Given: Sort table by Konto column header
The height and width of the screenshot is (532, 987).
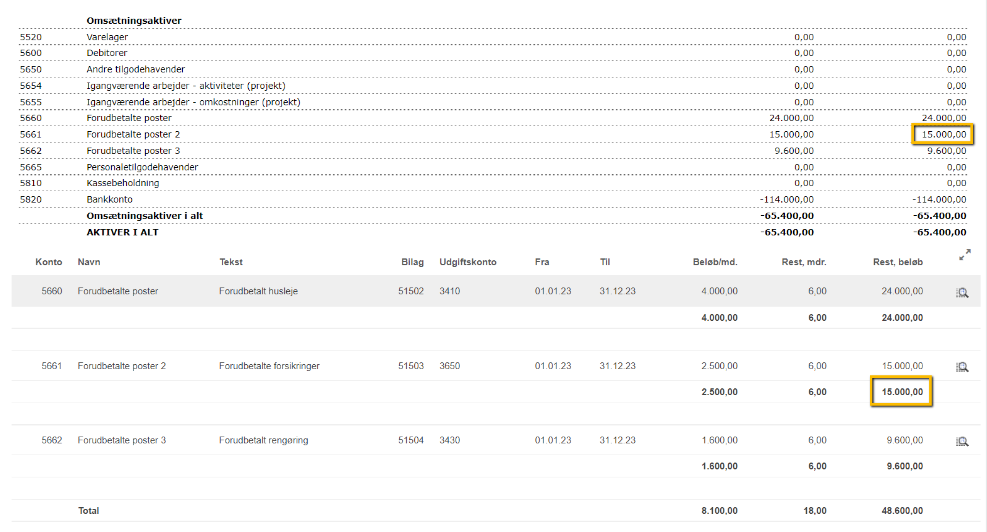Looking at the screenshot, I should 49,262.
